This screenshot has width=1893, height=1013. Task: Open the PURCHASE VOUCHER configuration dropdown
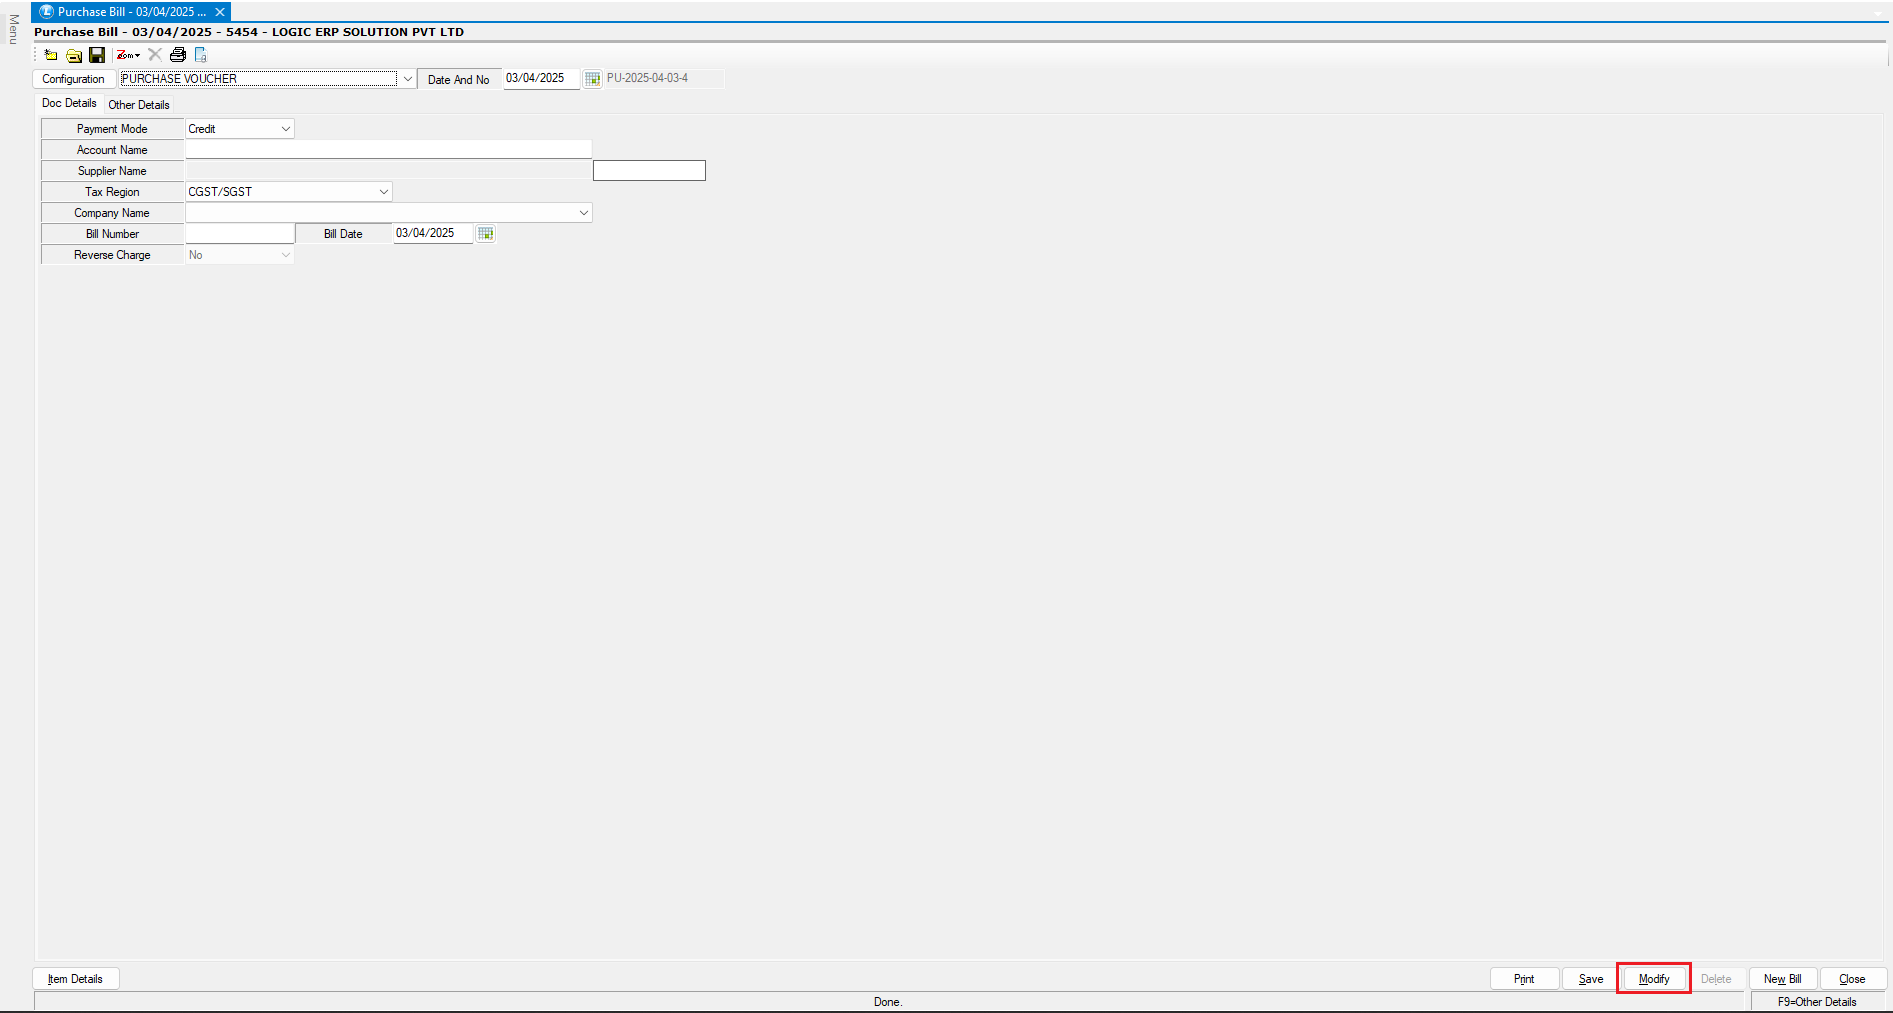[x=407, y=79]
